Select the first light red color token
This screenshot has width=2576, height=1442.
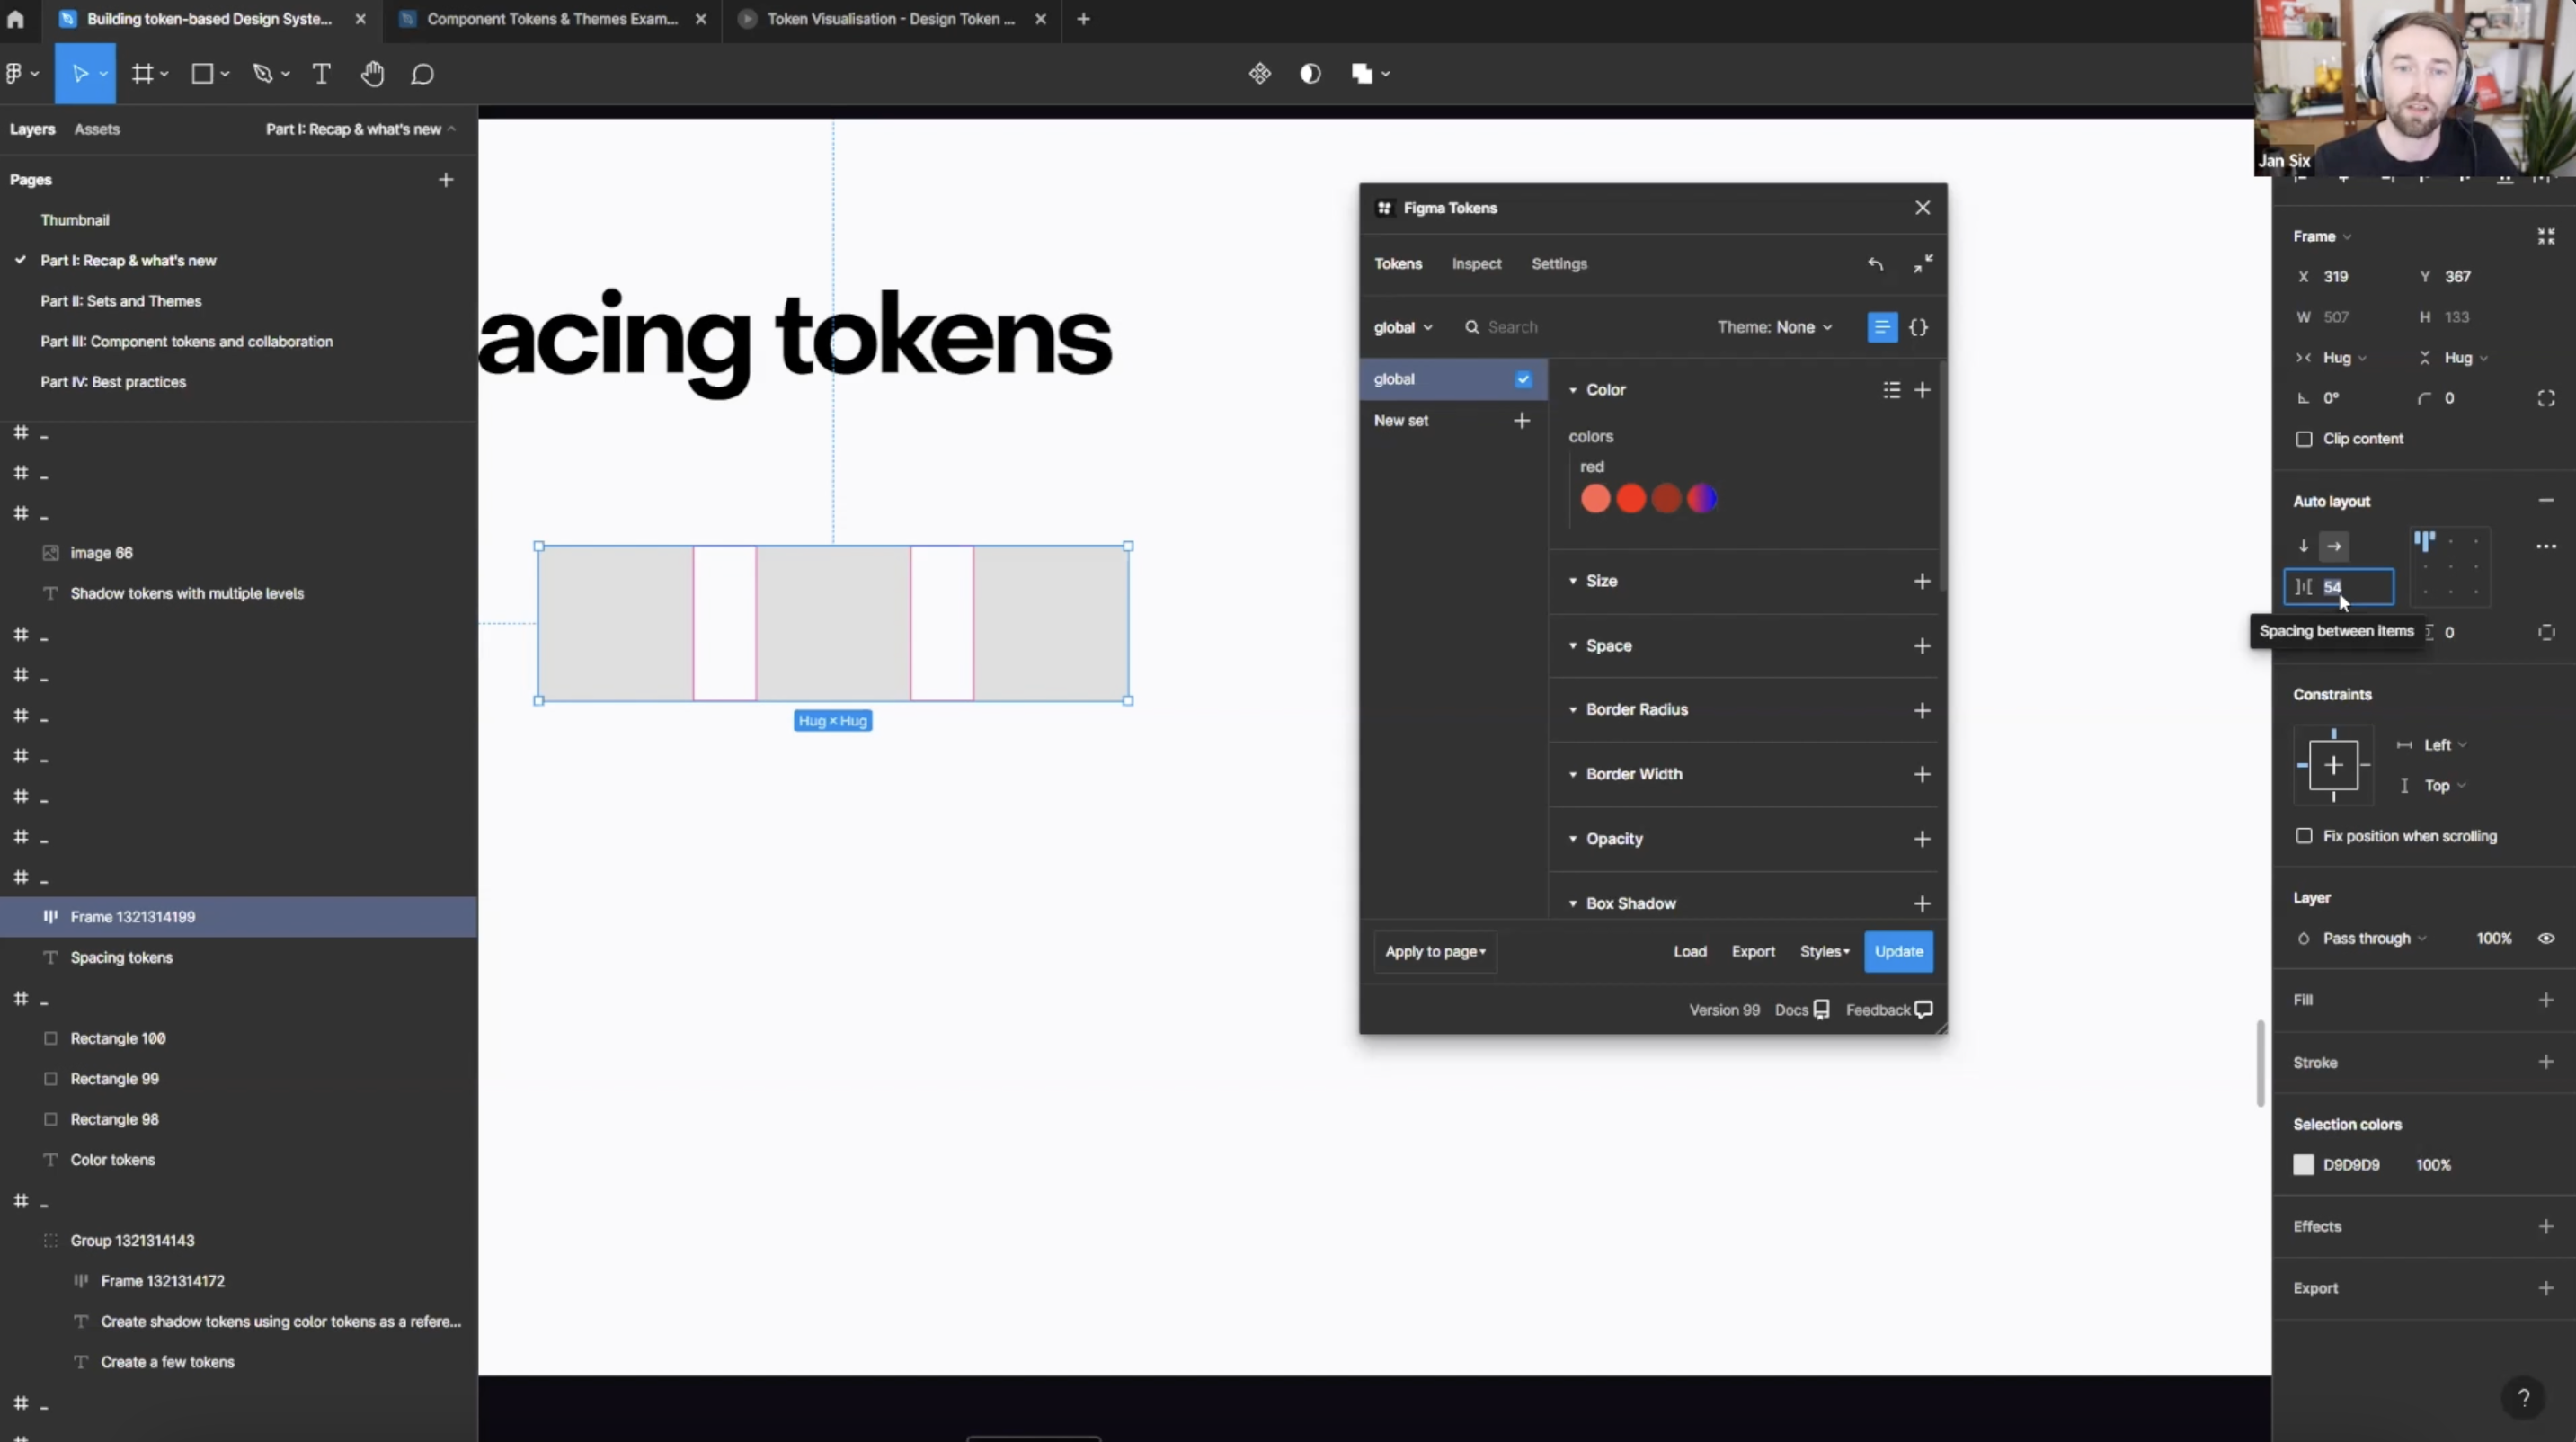[1596, 498]
